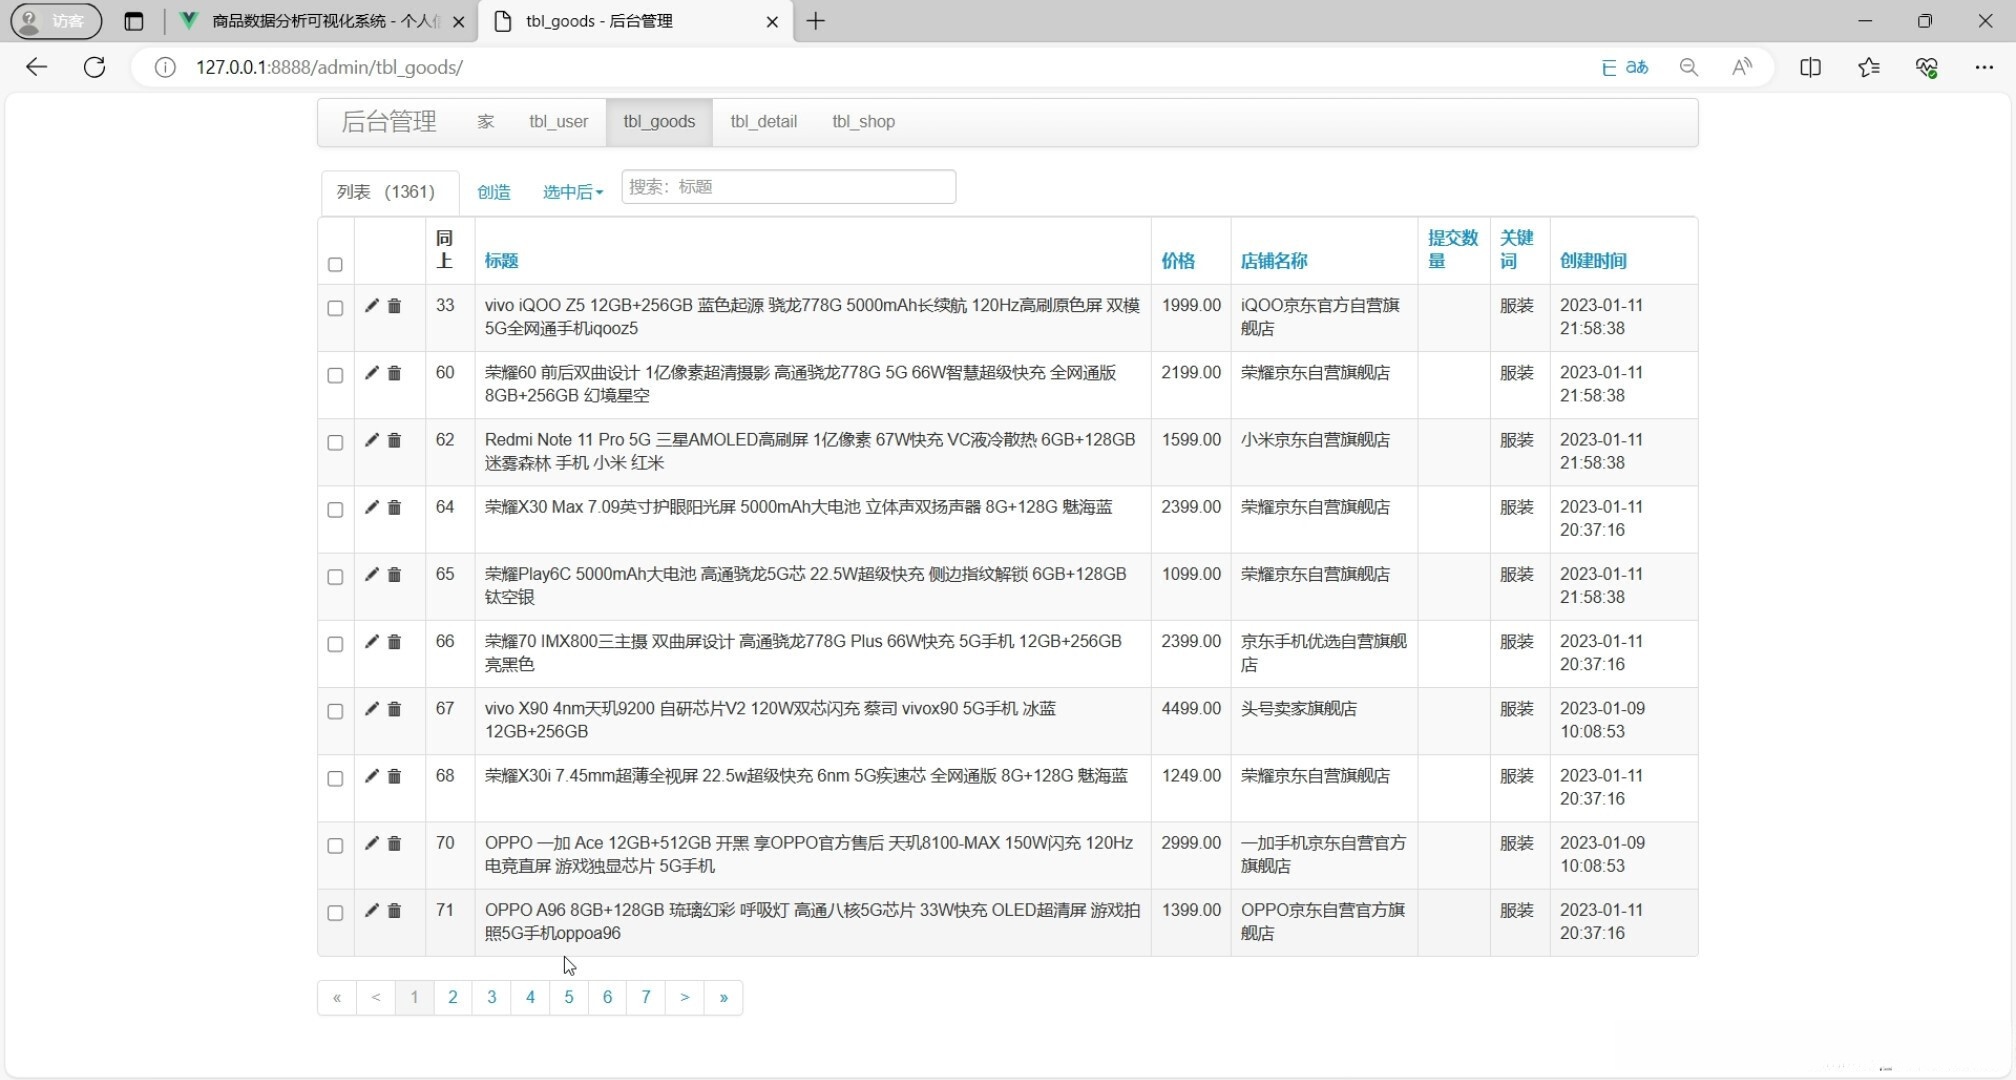
Task: Open the tbl_shop navigation tab
Action: [863, 121]
